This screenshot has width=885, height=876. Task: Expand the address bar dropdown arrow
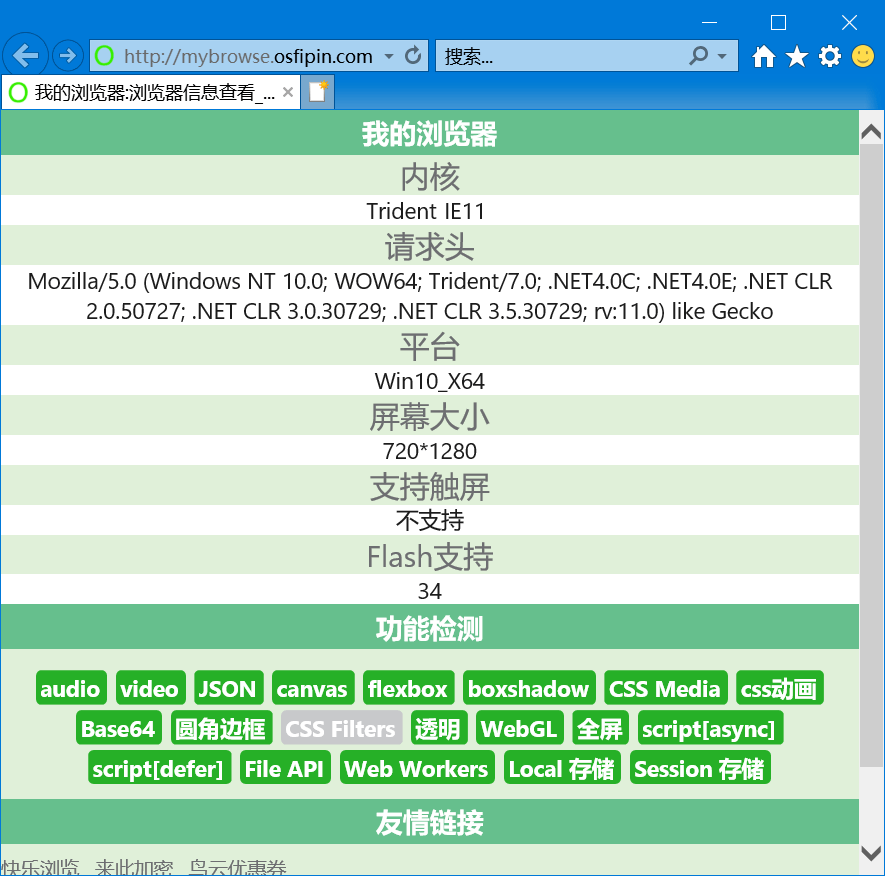tap(389, 57)
